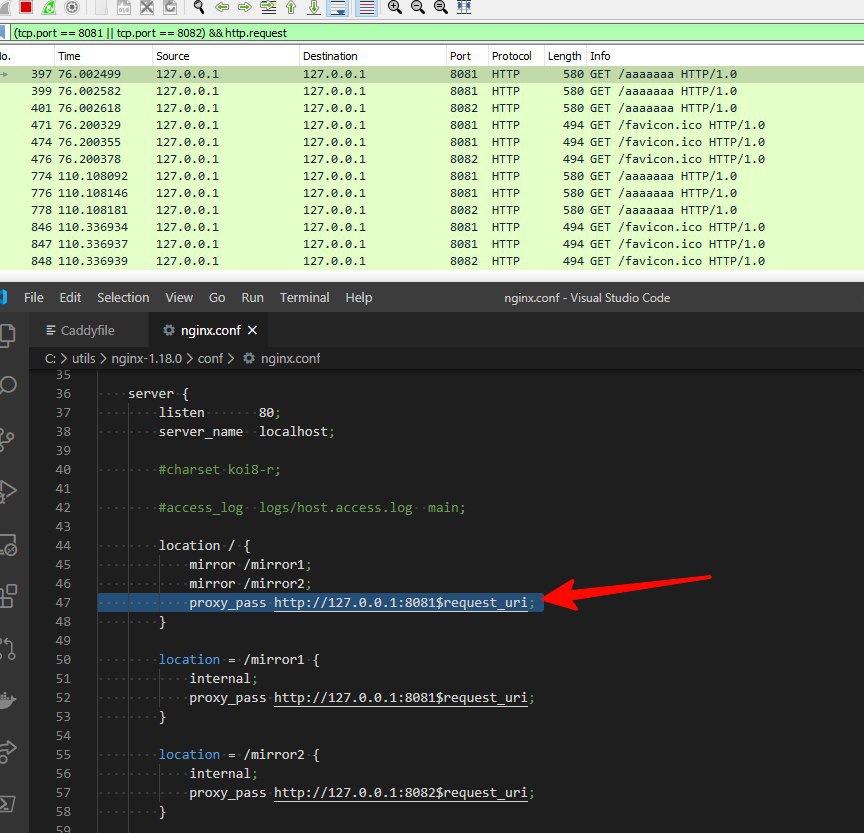Click the 'utils' breadcrumb segment
This screenshot has width=864, height=833.
(x=83, y=358)
